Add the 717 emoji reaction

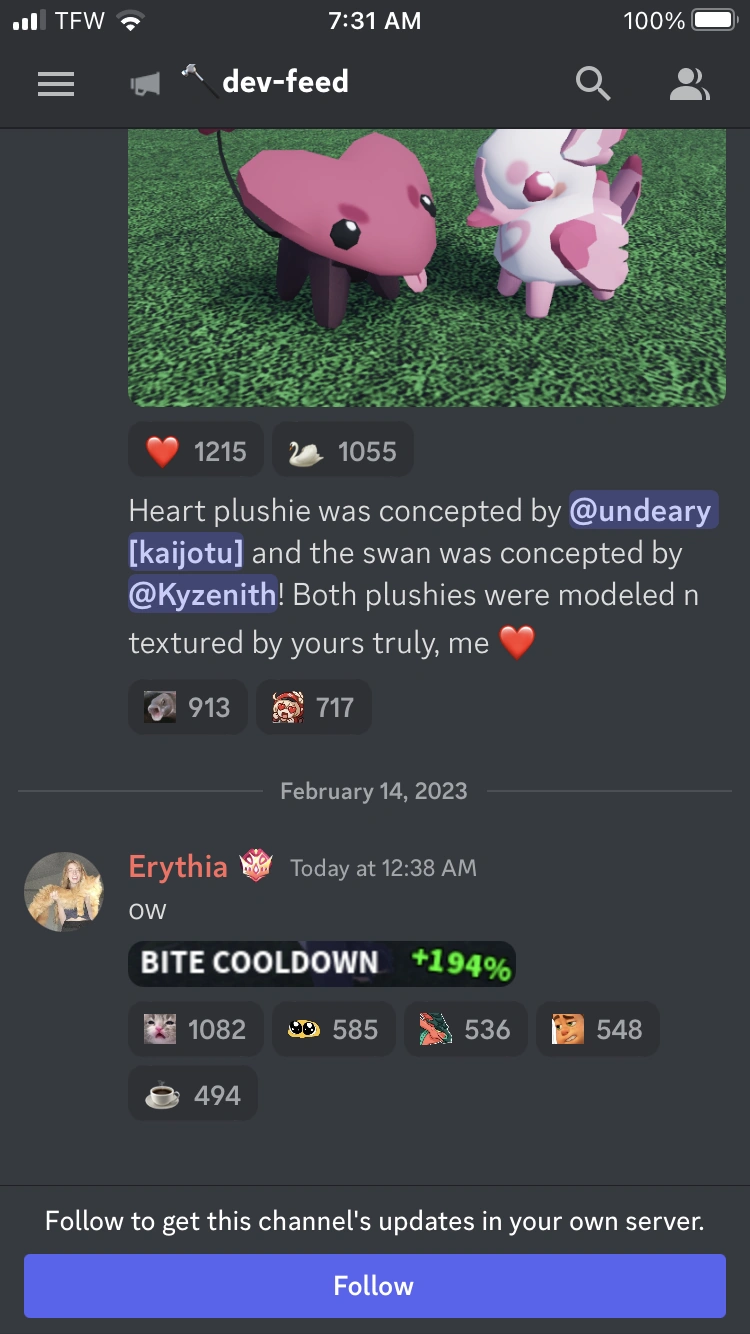(314, 707)
